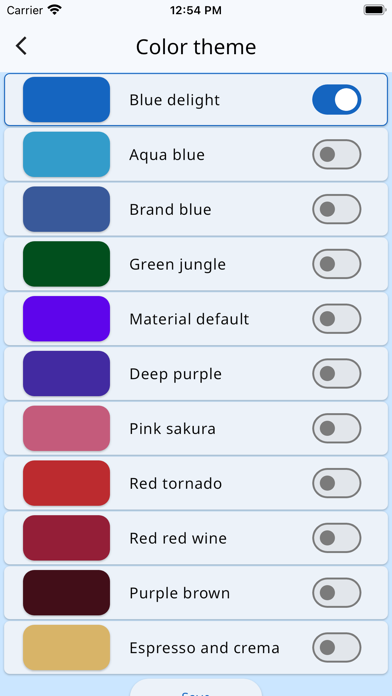This screenshot has width=392, height=696.
Task: Enable the Red tornado switch
Action: pos(337,483)
